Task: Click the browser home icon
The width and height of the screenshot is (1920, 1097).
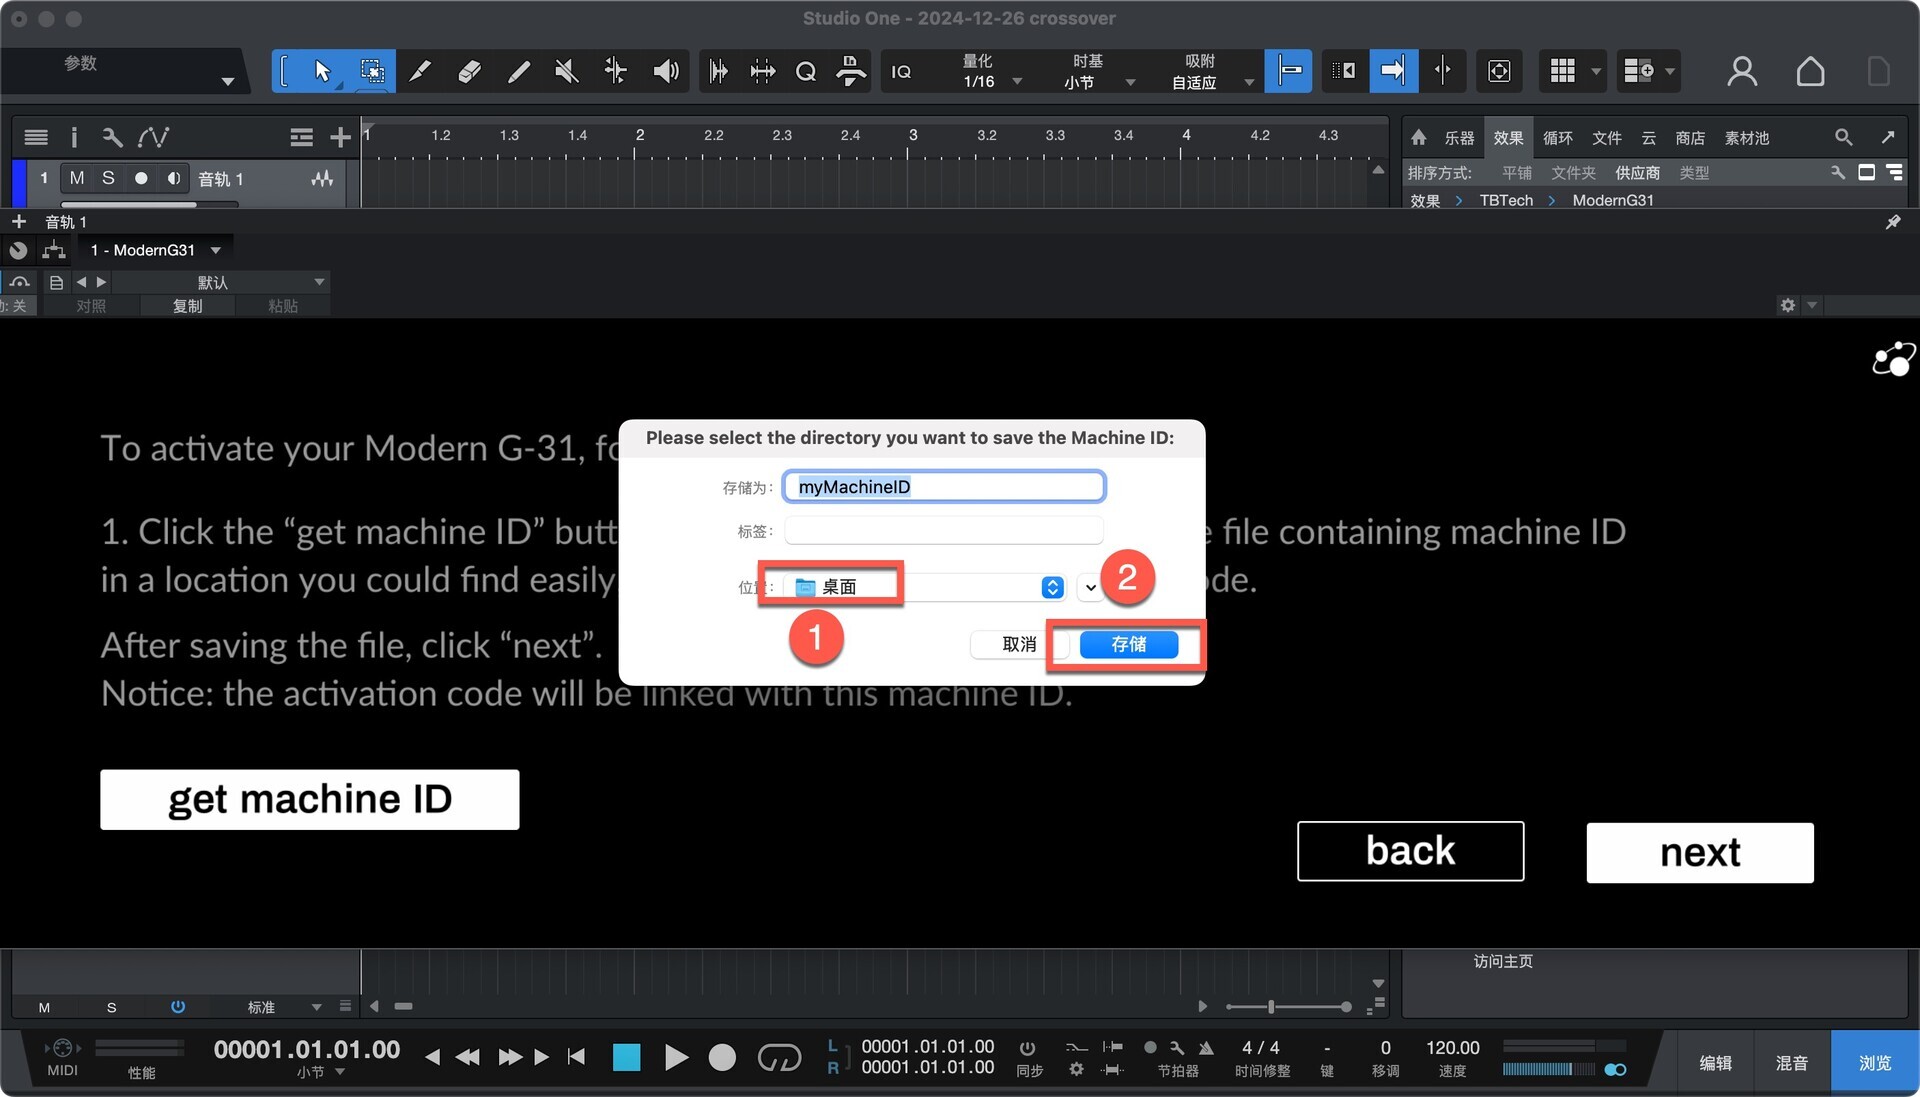Action: (1418, 137)
